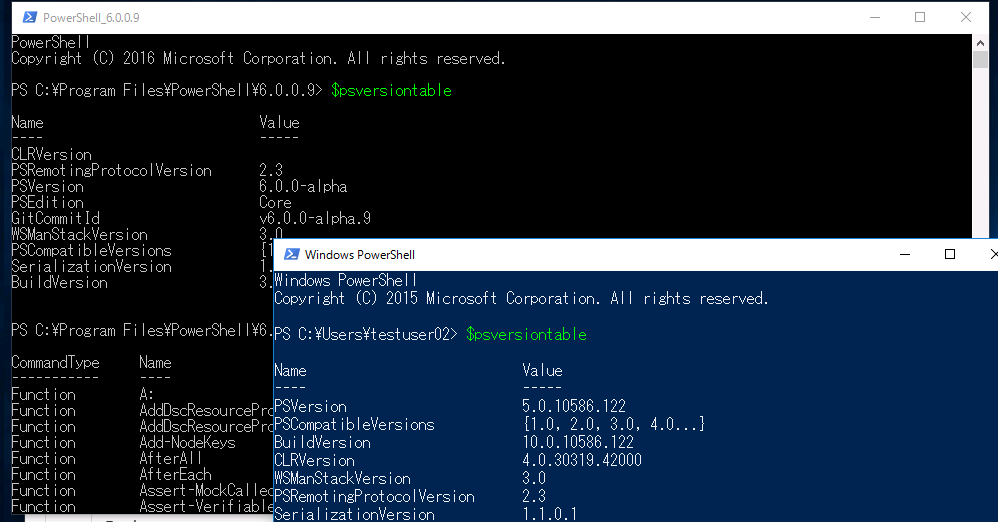Click the PSEdition Core value

275,202
